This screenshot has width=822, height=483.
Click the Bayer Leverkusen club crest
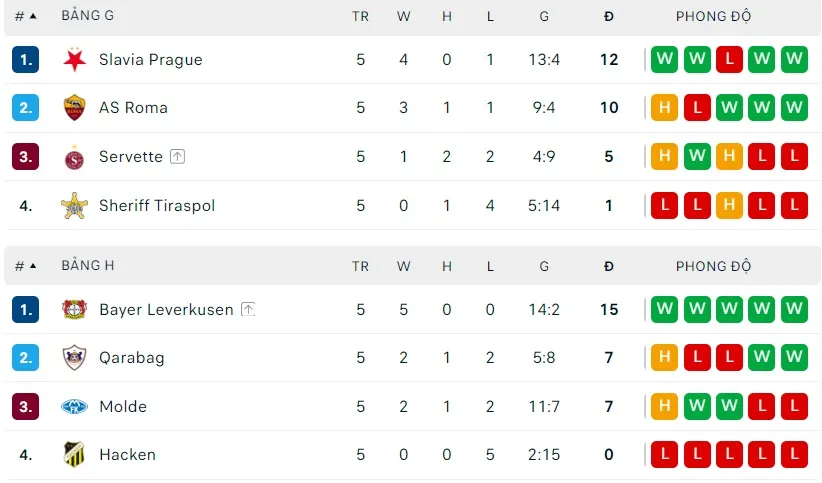coord(74,310)
